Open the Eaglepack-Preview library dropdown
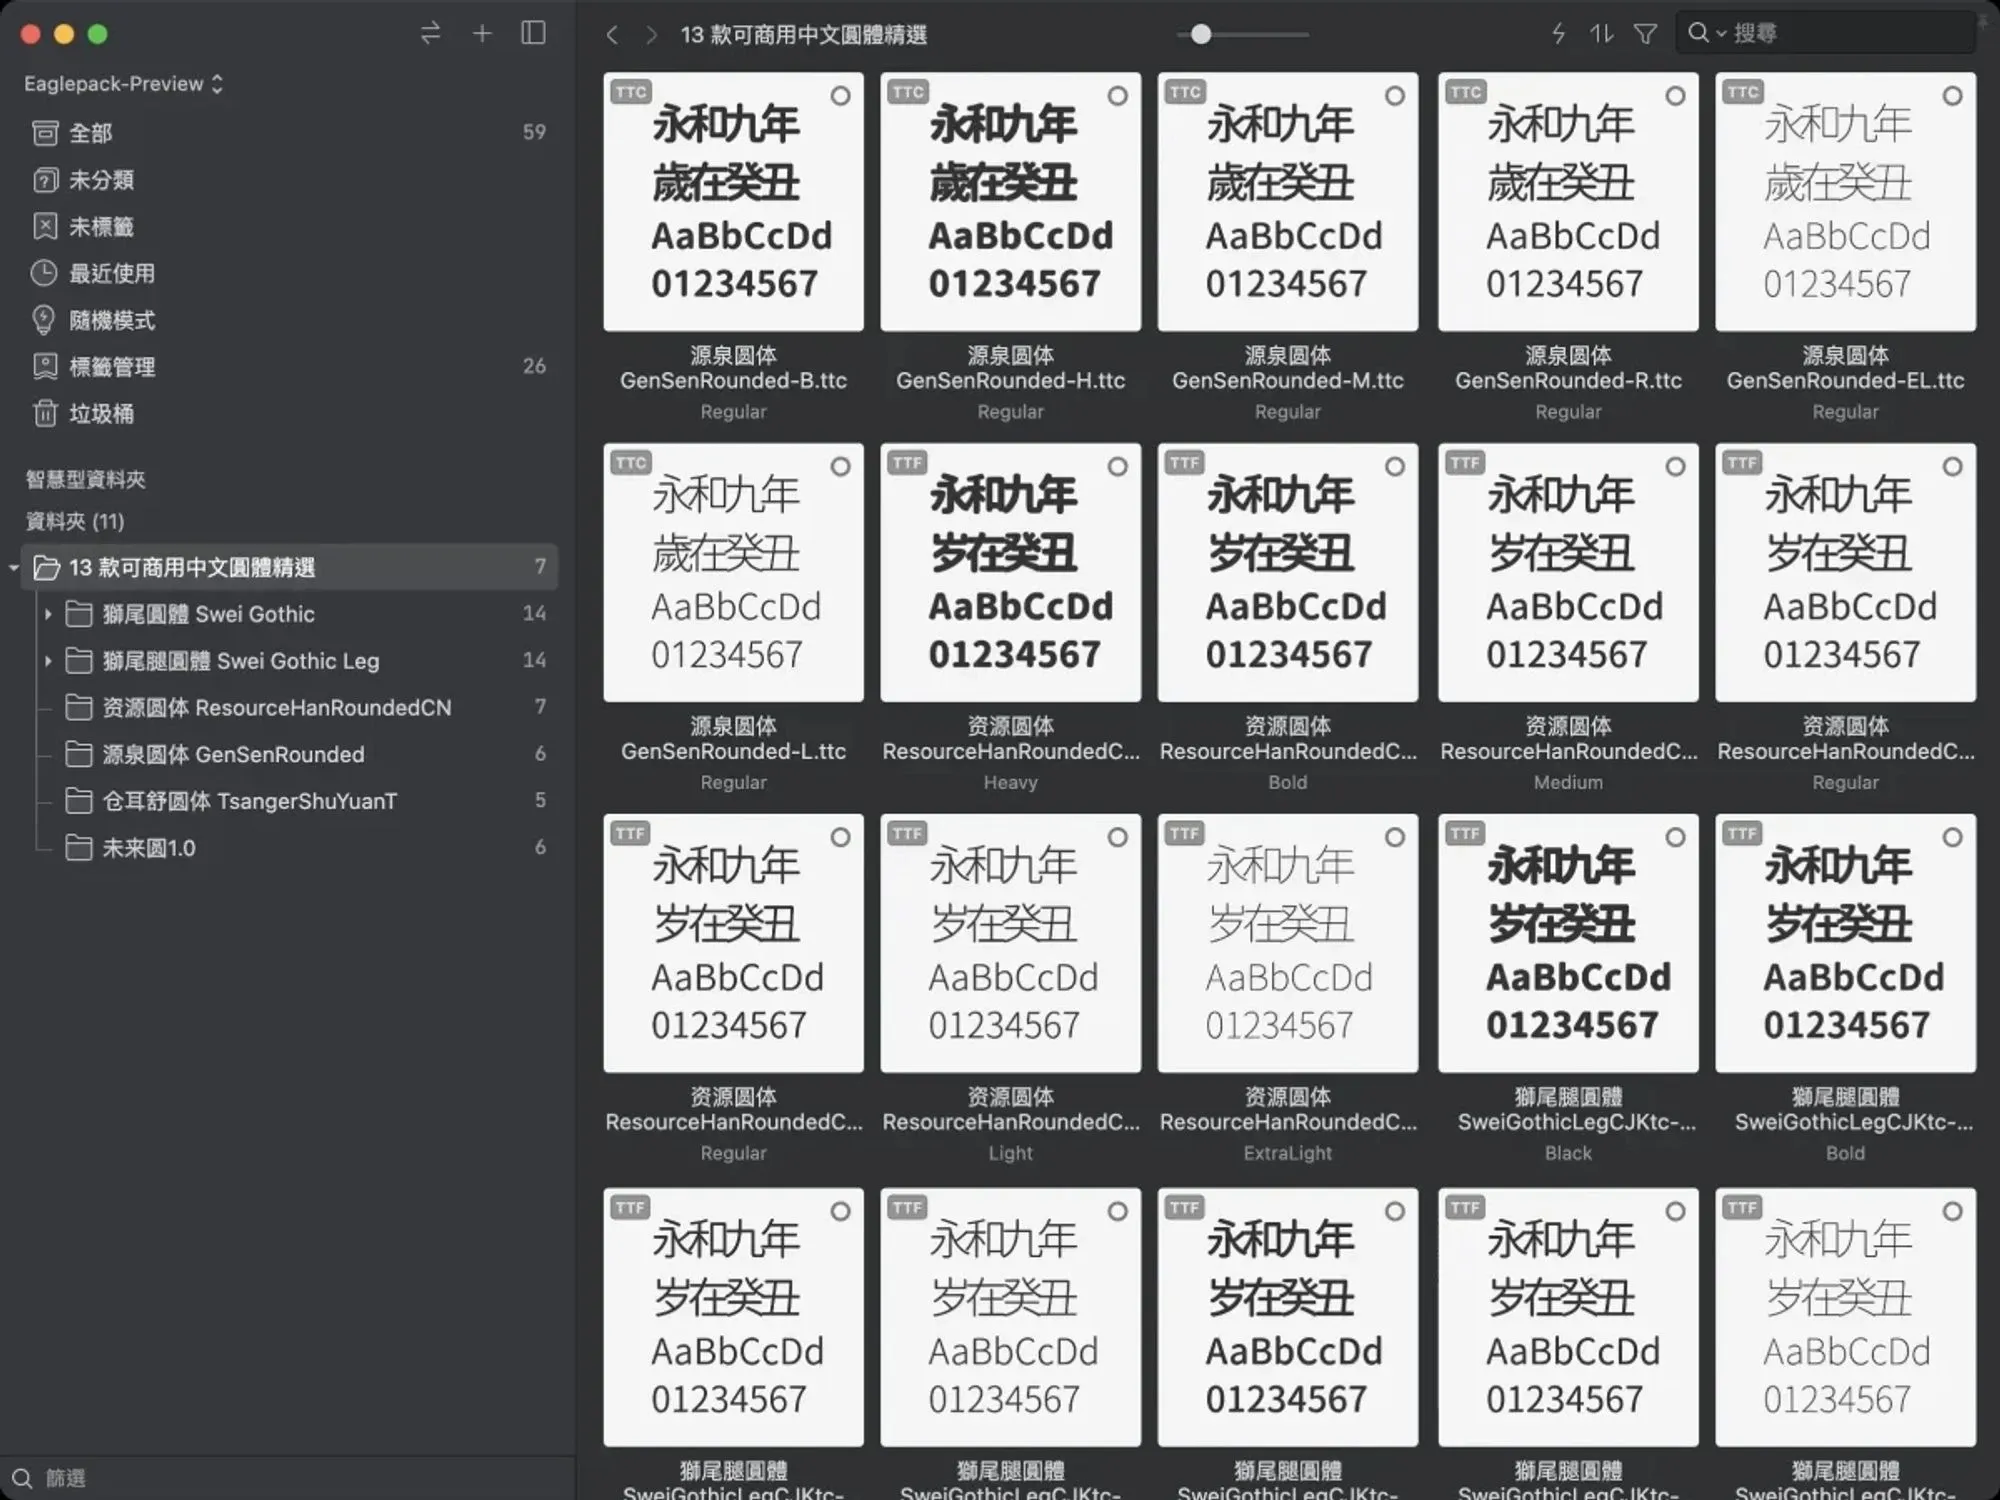Viewport: 2000px width, 1500px height. click(123, 84)
